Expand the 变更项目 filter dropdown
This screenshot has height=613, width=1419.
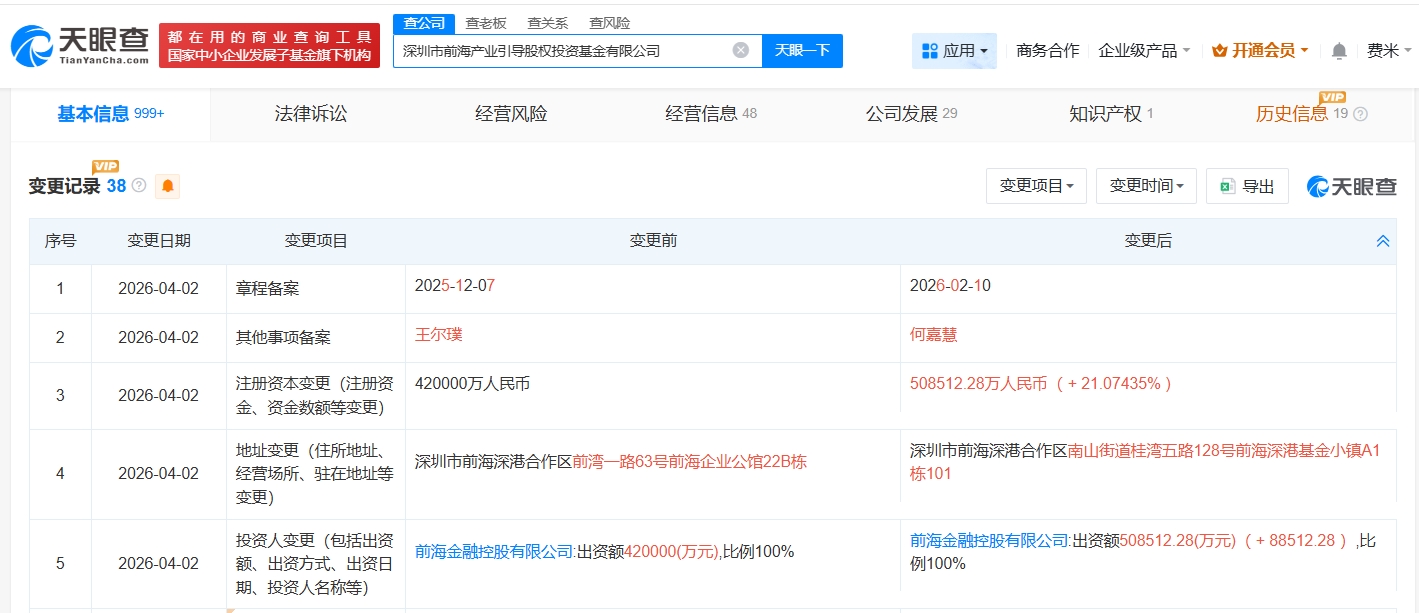(1036, 186)
